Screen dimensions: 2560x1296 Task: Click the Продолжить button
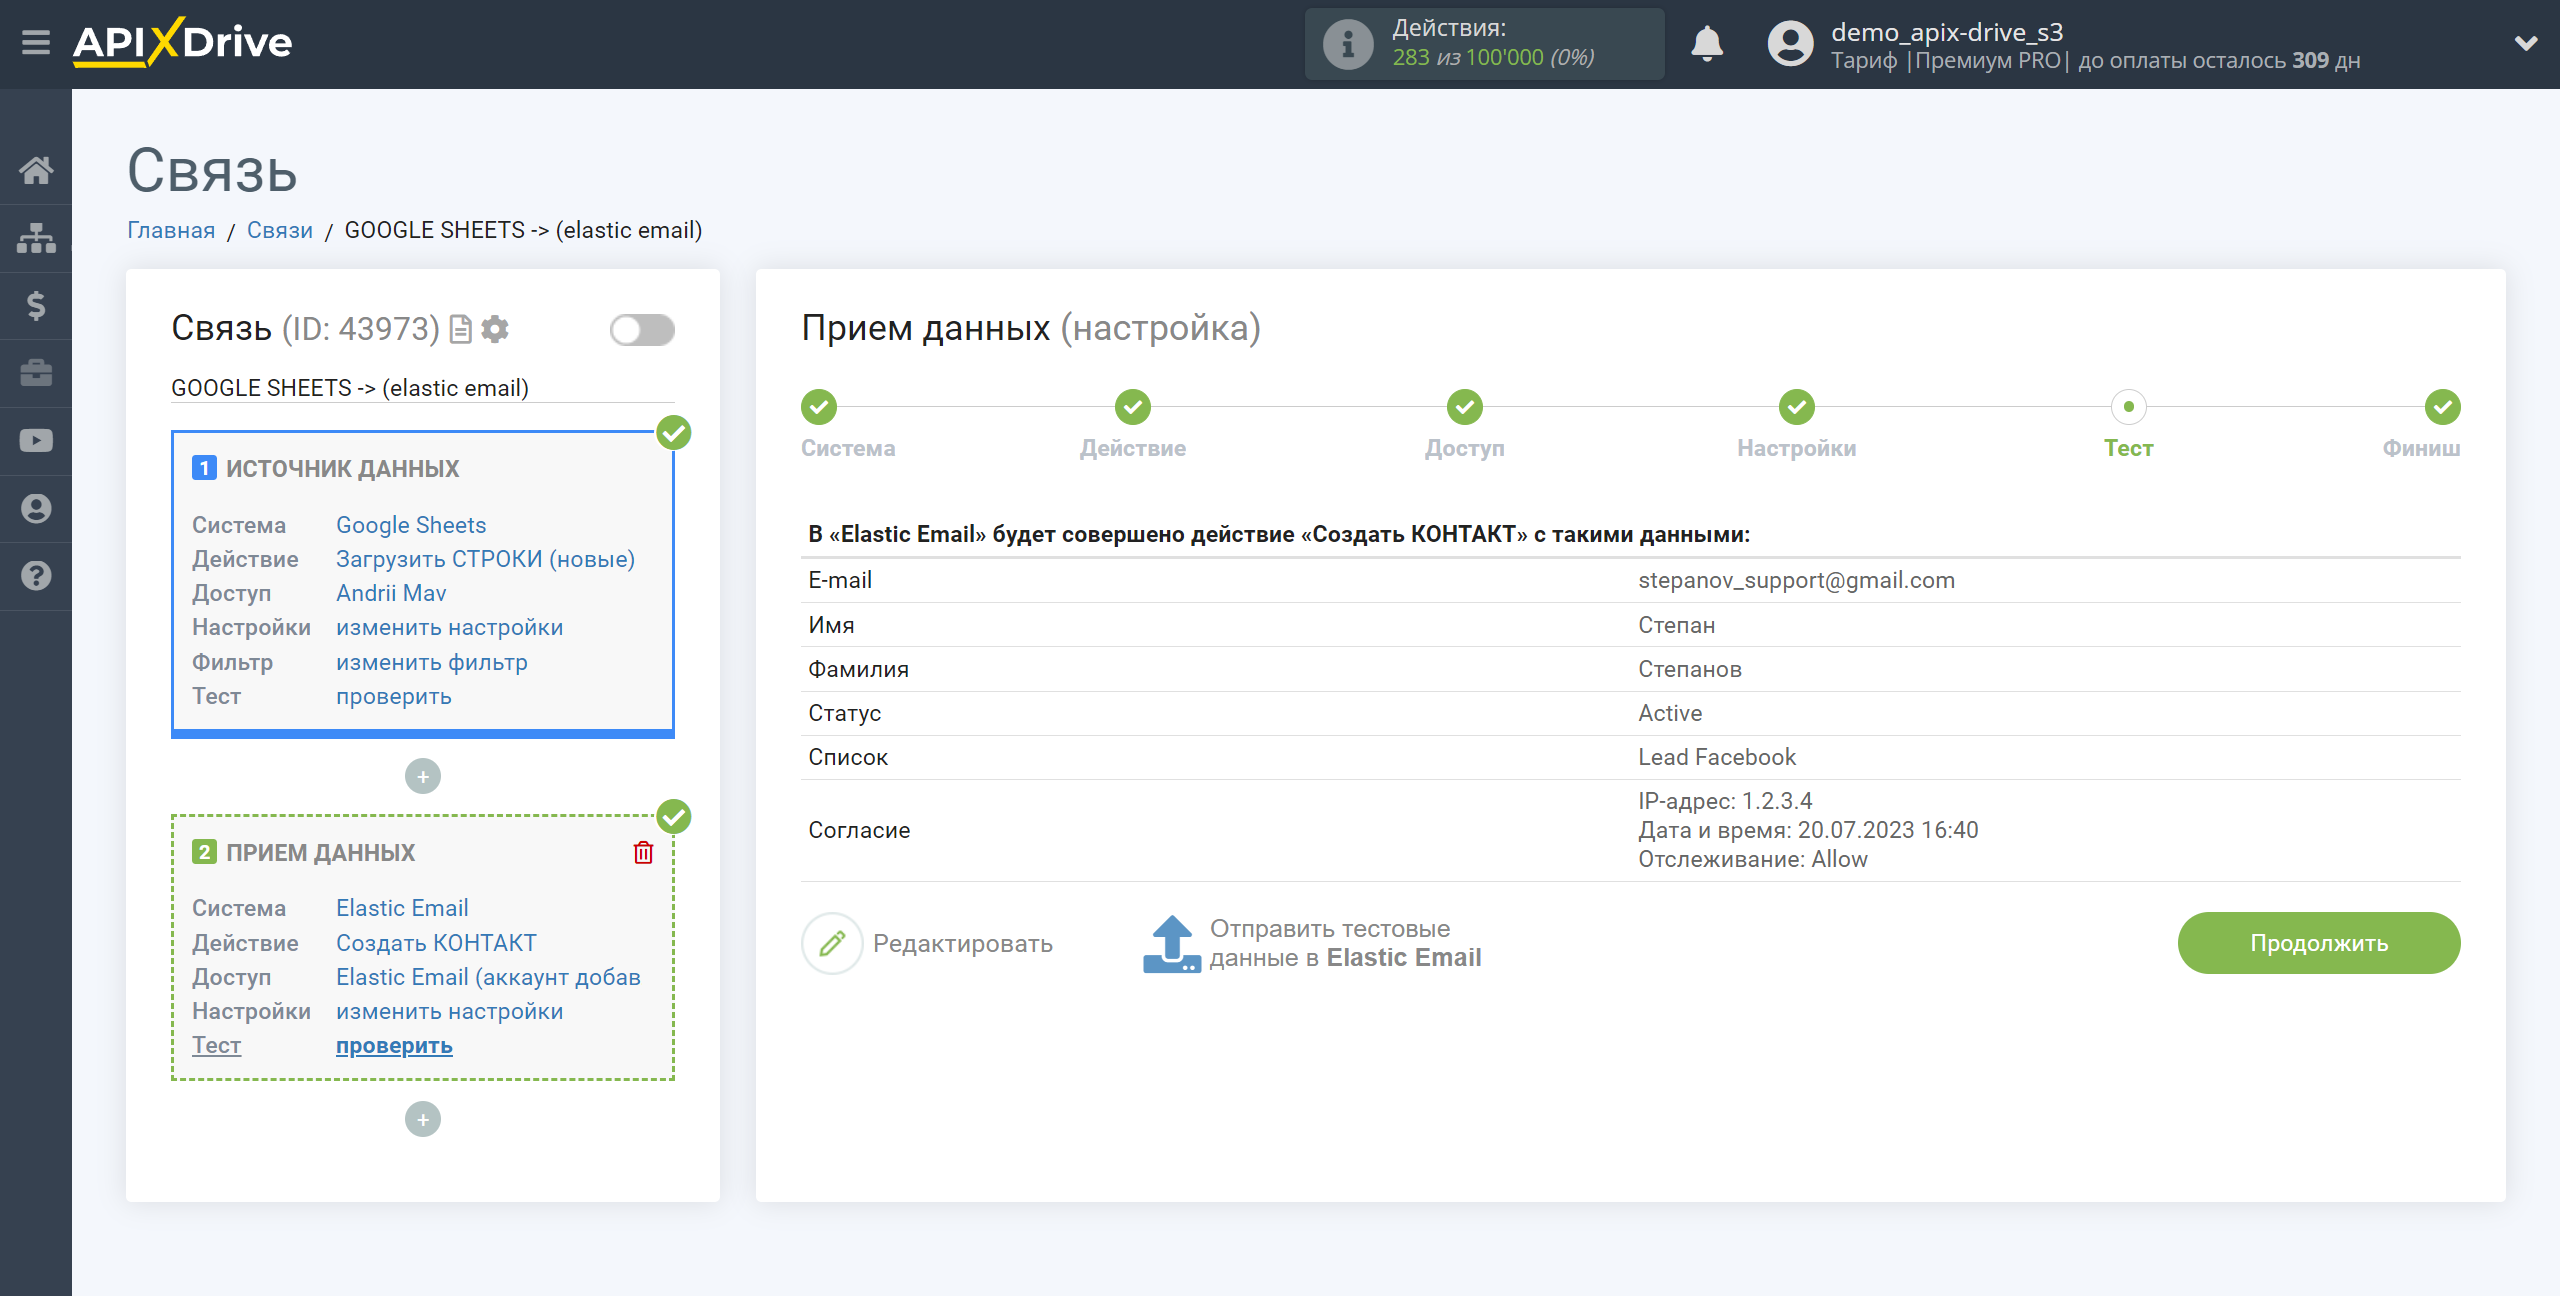tap(2319, 943)
